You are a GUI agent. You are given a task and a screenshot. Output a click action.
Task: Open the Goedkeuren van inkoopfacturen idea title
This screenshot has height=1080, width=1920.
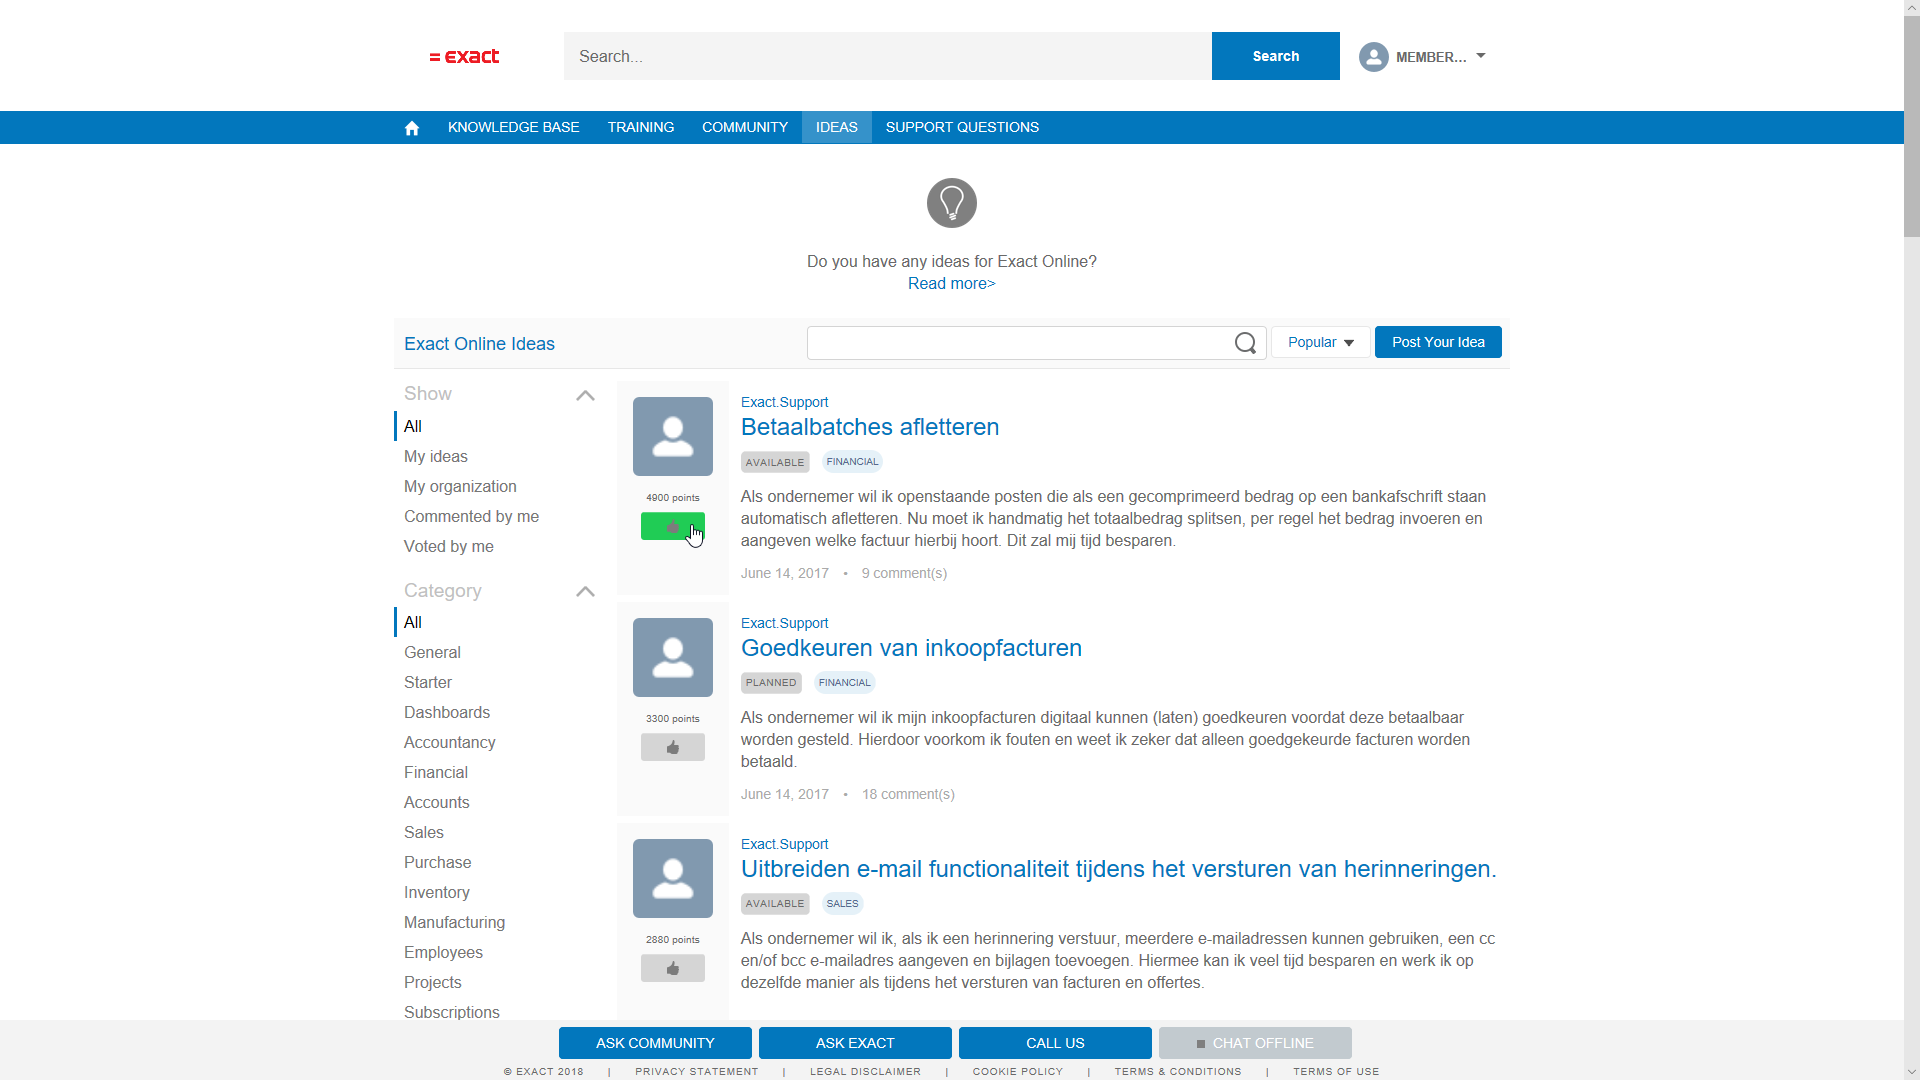click(x=911, y=648)
